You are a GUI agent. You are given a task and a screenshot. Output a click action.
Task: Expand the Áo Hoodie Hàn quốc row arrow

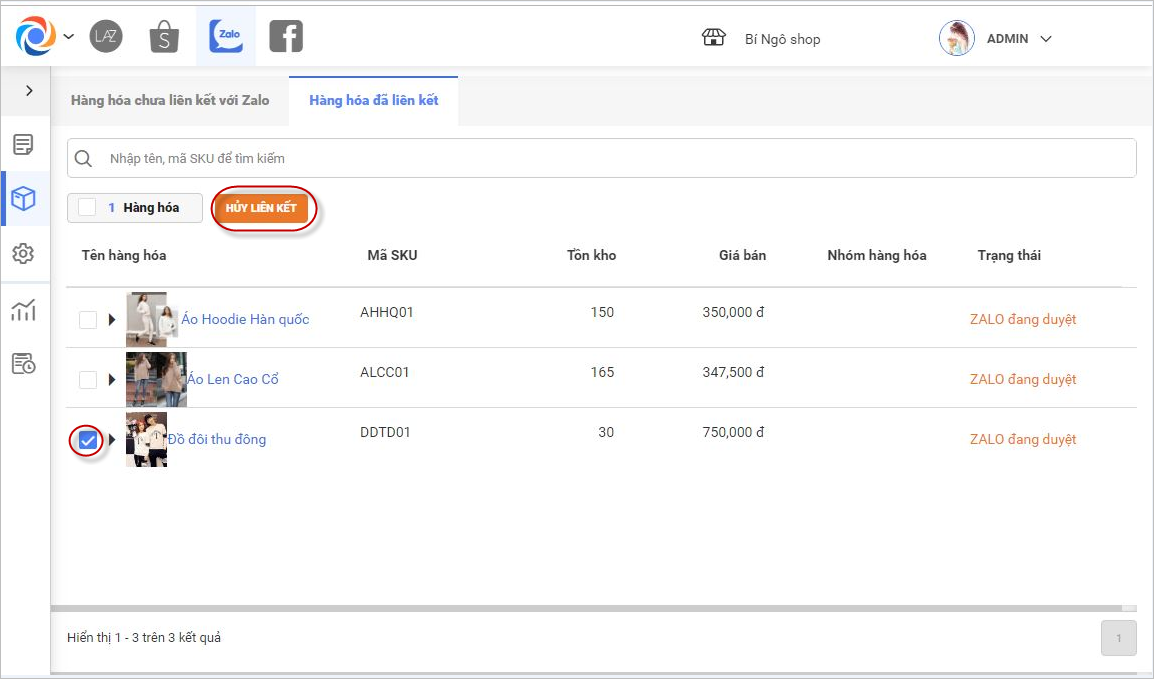112,320
